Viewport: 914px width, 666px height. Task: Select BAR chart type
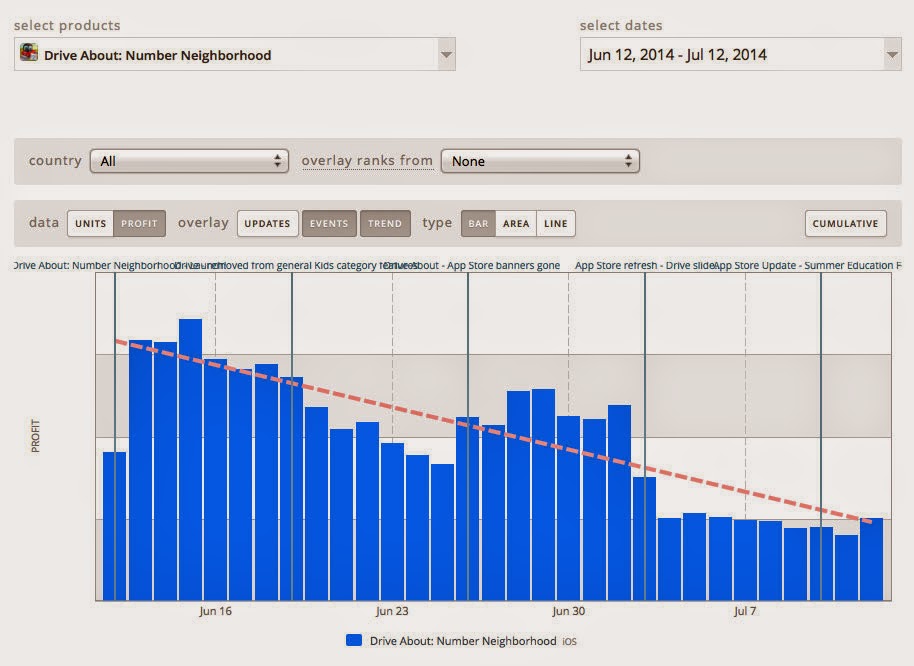pyautogui.click(x=478, y=224)
